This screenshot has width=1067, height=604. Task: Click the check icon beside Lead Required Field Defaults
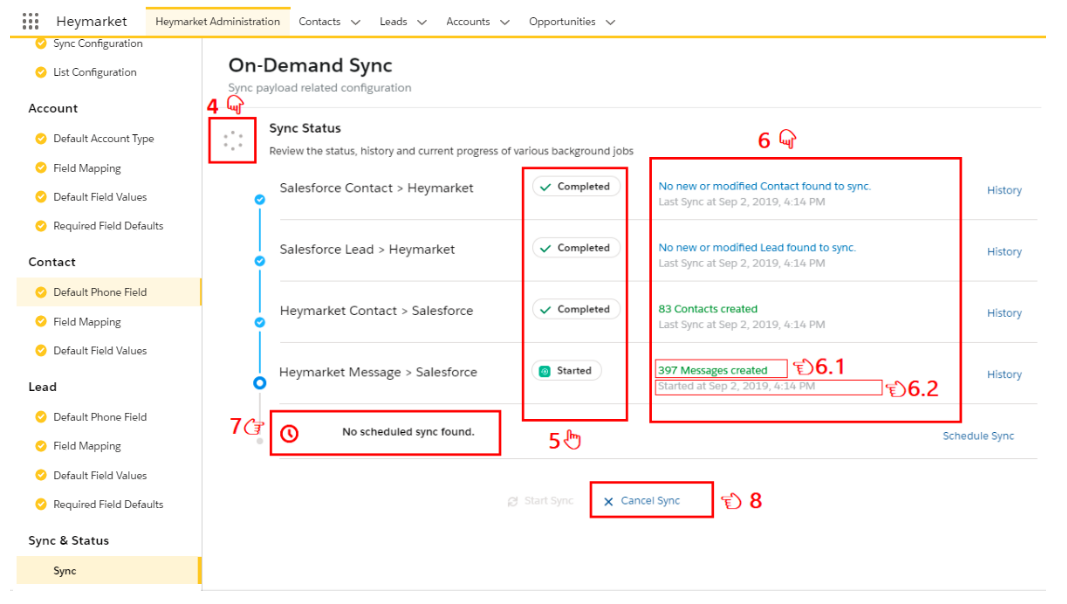[41, 505]
